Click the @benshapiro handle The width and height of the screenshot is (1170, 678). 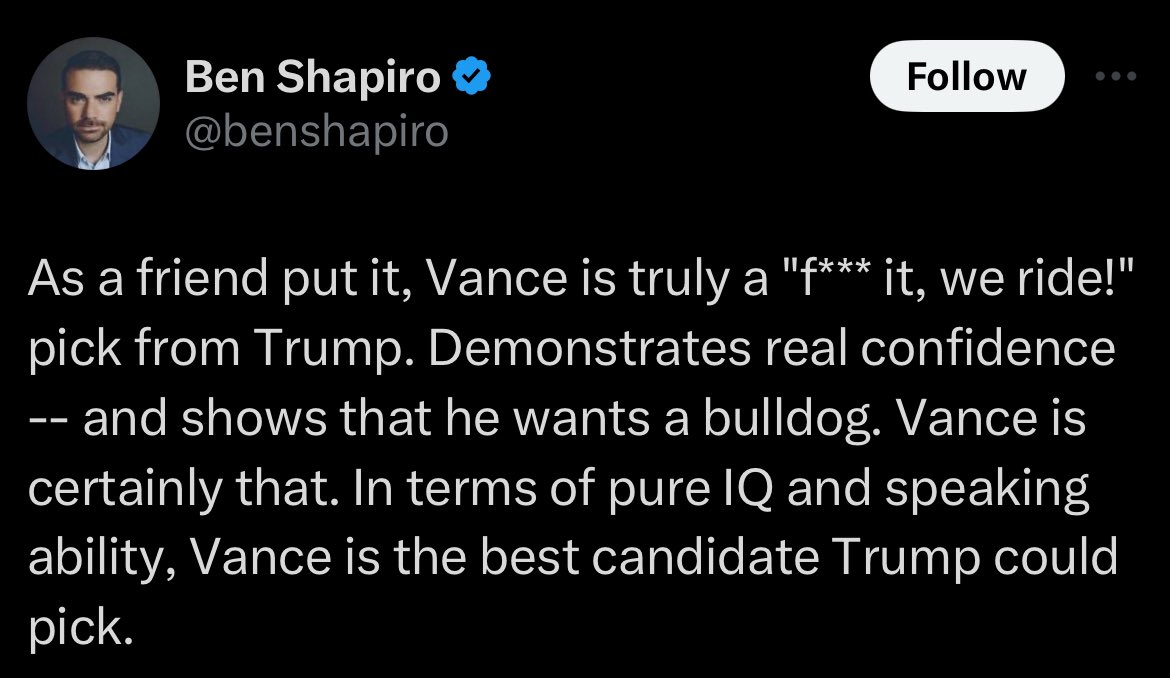click(x=317, y=131)
